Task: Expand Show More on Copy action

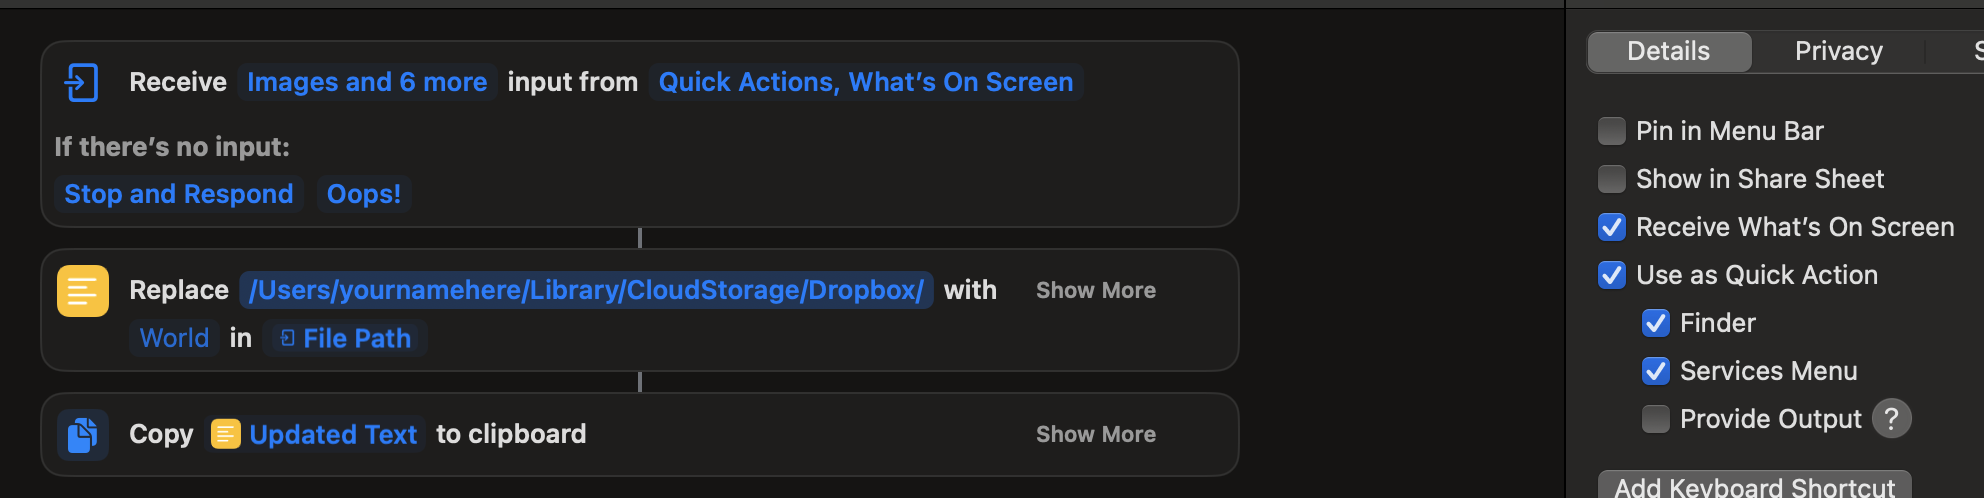Action: (x=1095, y=435)
